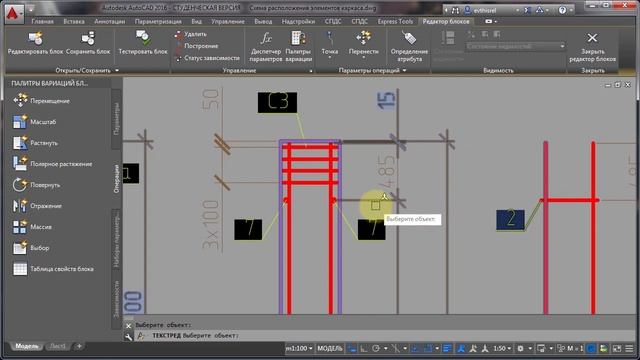Select the Редактор блоков ribbon tab

[x=446, y=21]
